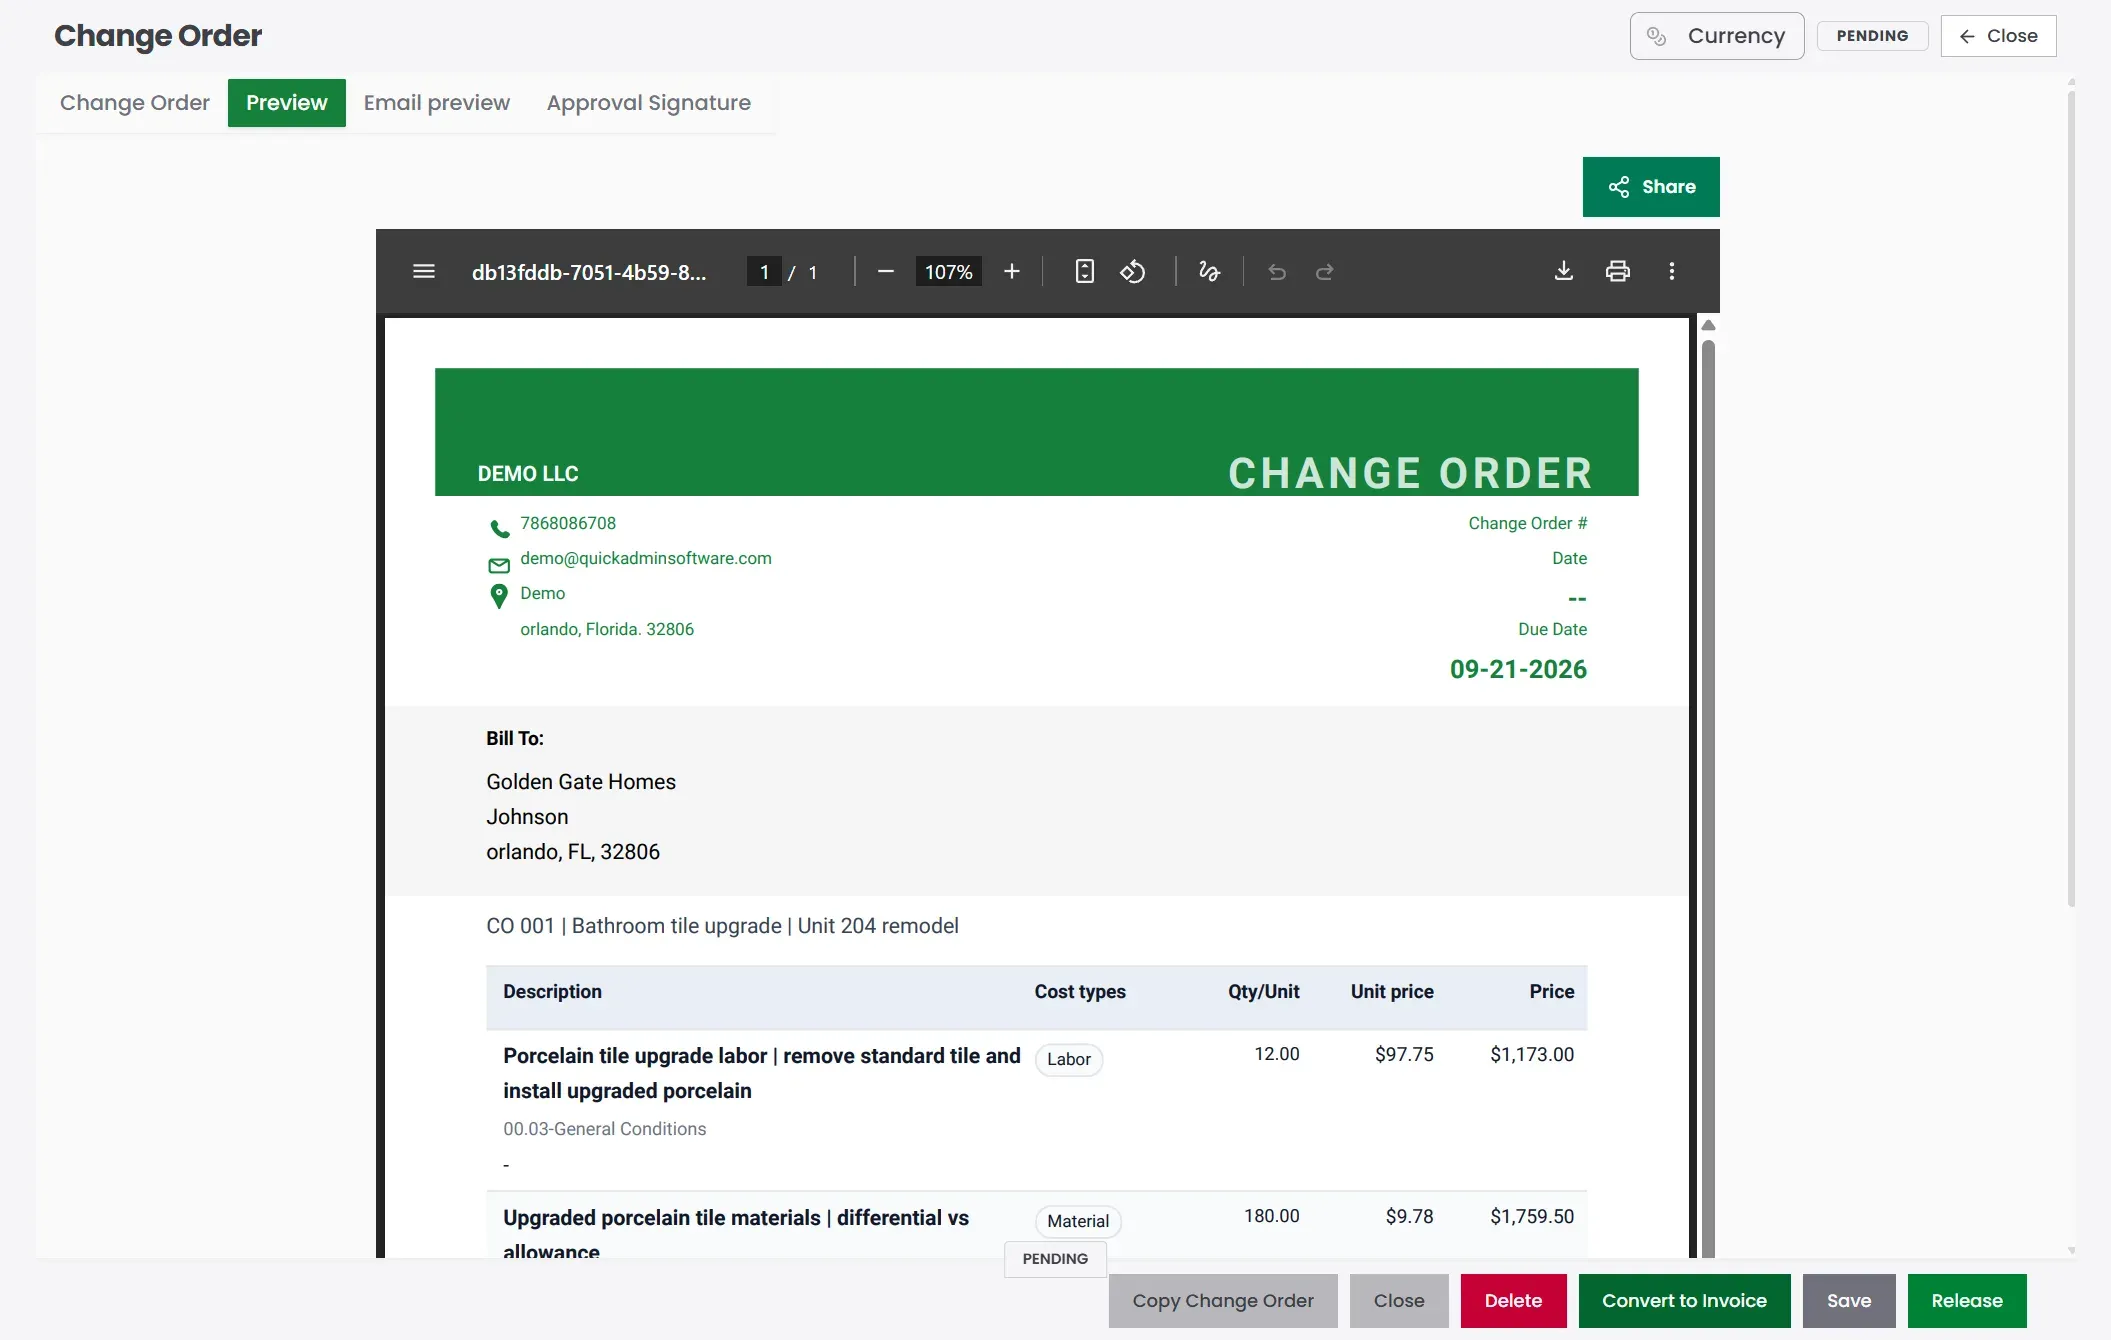2111x1340 pixels.
Task: Click the PDF page number field
Action: 764,271
